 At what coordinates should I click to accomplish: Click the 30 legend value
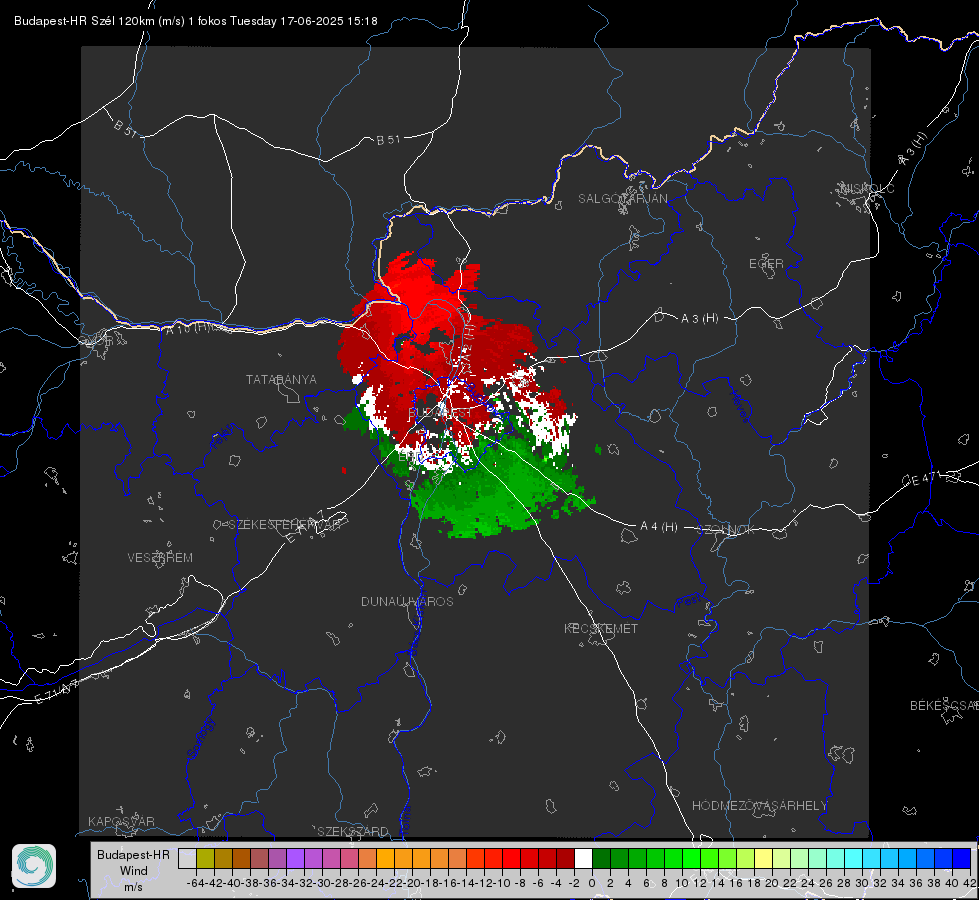click(x=862, y=883)
